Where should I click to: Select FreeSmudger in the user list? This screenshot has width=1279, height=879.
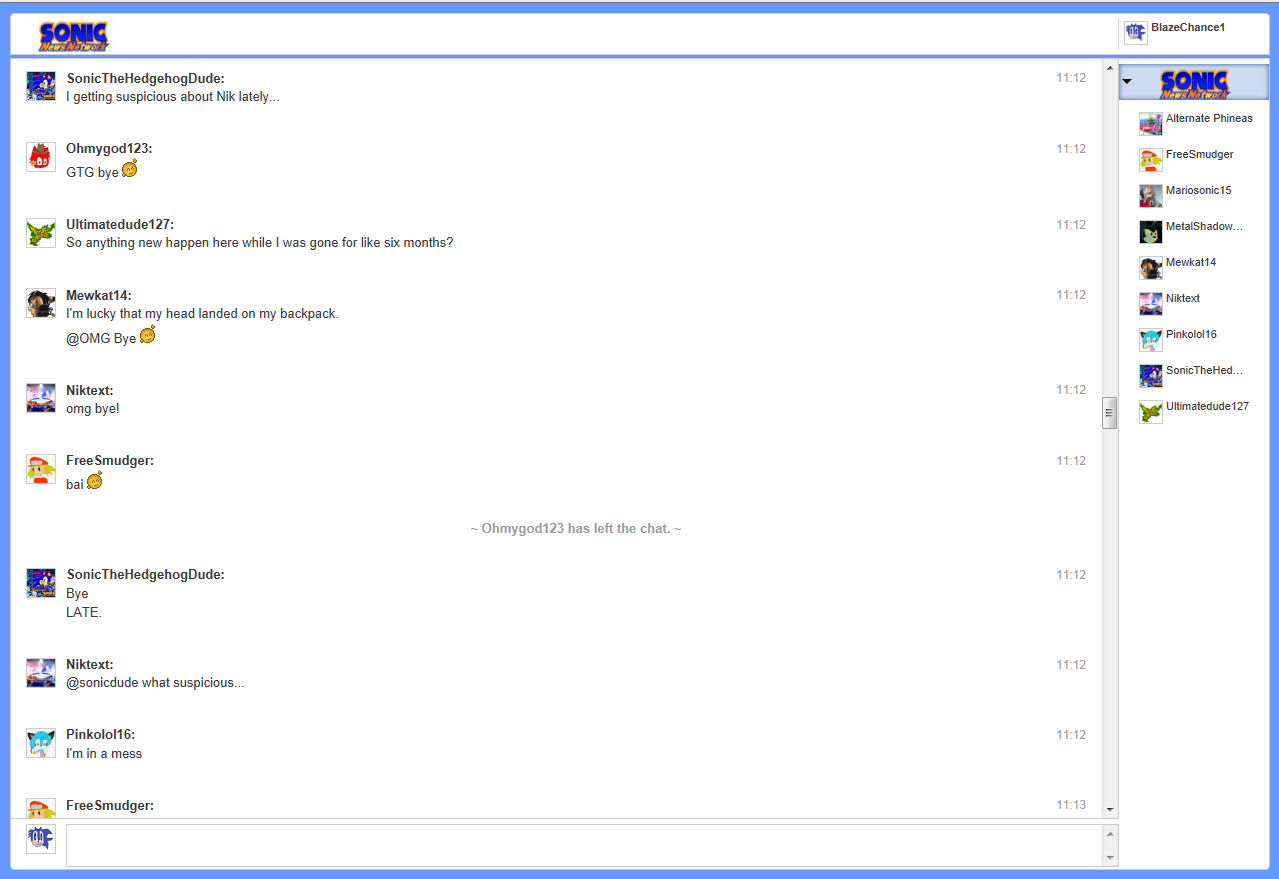pyautogui.click(x=1199, y=155)
